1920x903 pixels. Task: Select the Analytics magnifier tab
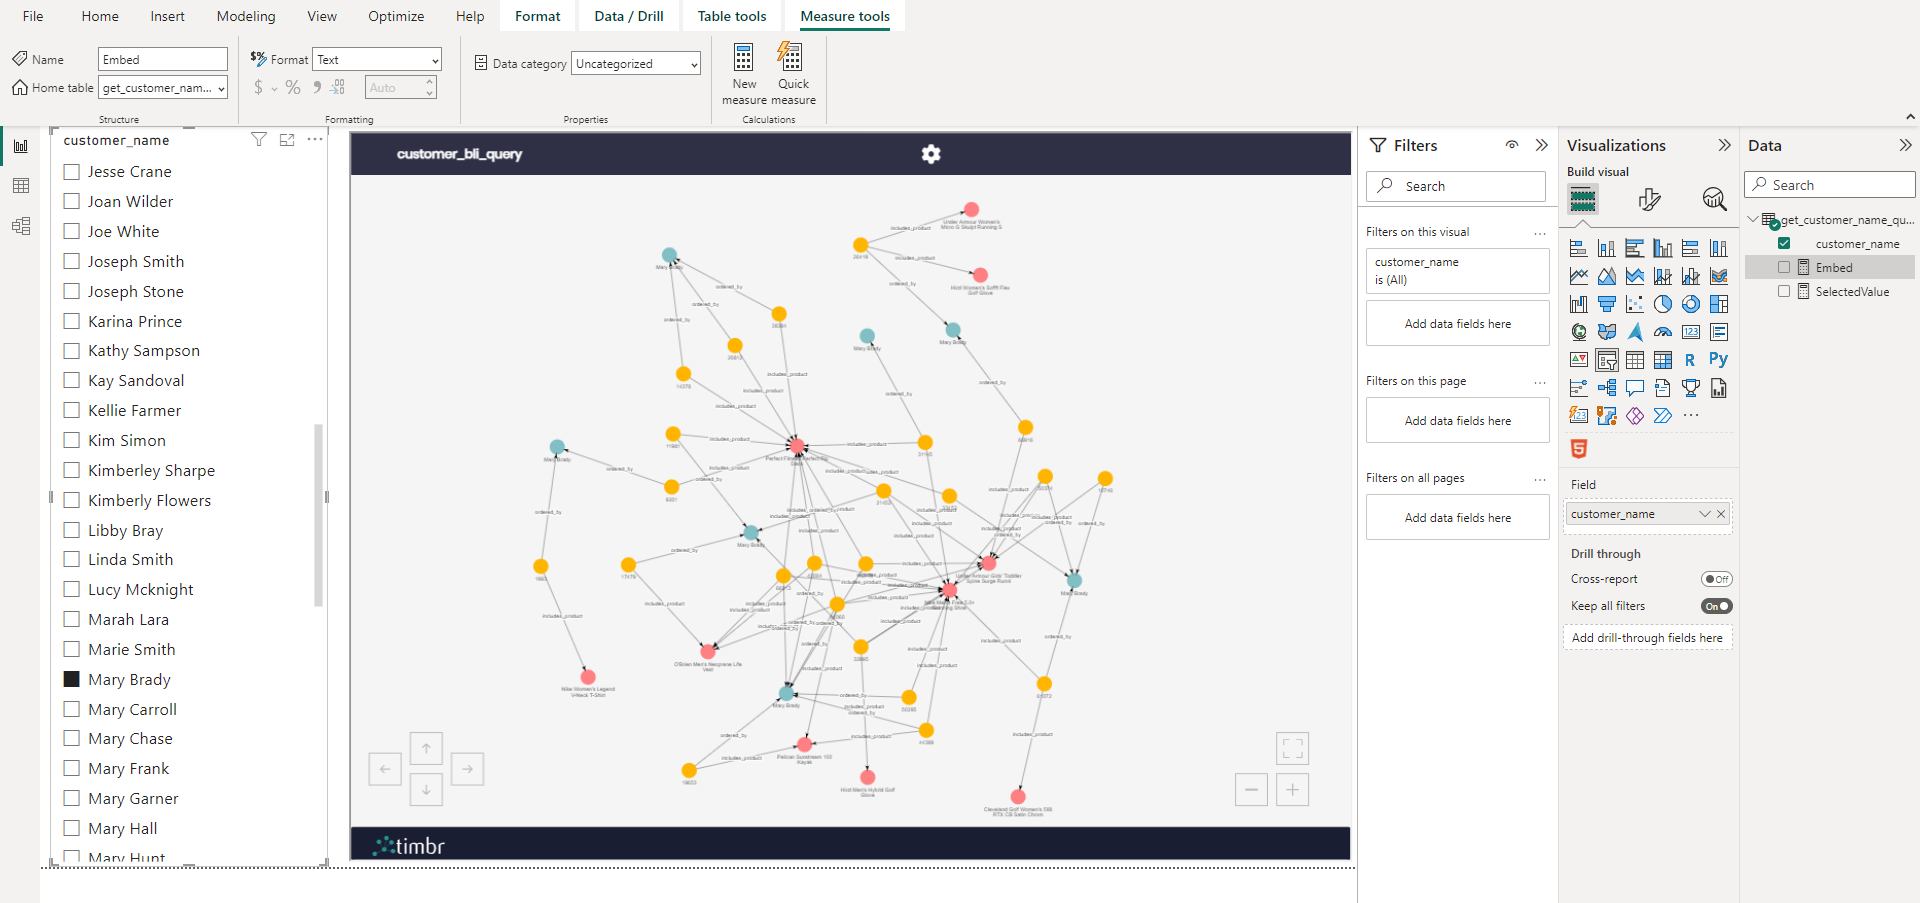click(1714, 200)
